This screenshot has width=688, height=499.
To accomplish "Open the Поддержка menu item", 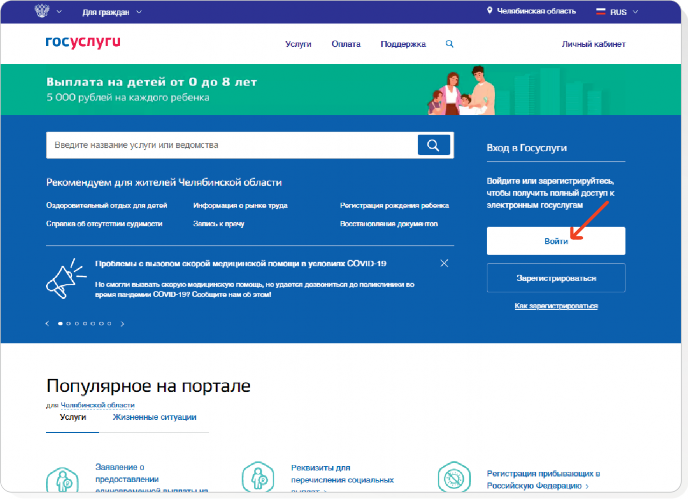I will (403, 44).
